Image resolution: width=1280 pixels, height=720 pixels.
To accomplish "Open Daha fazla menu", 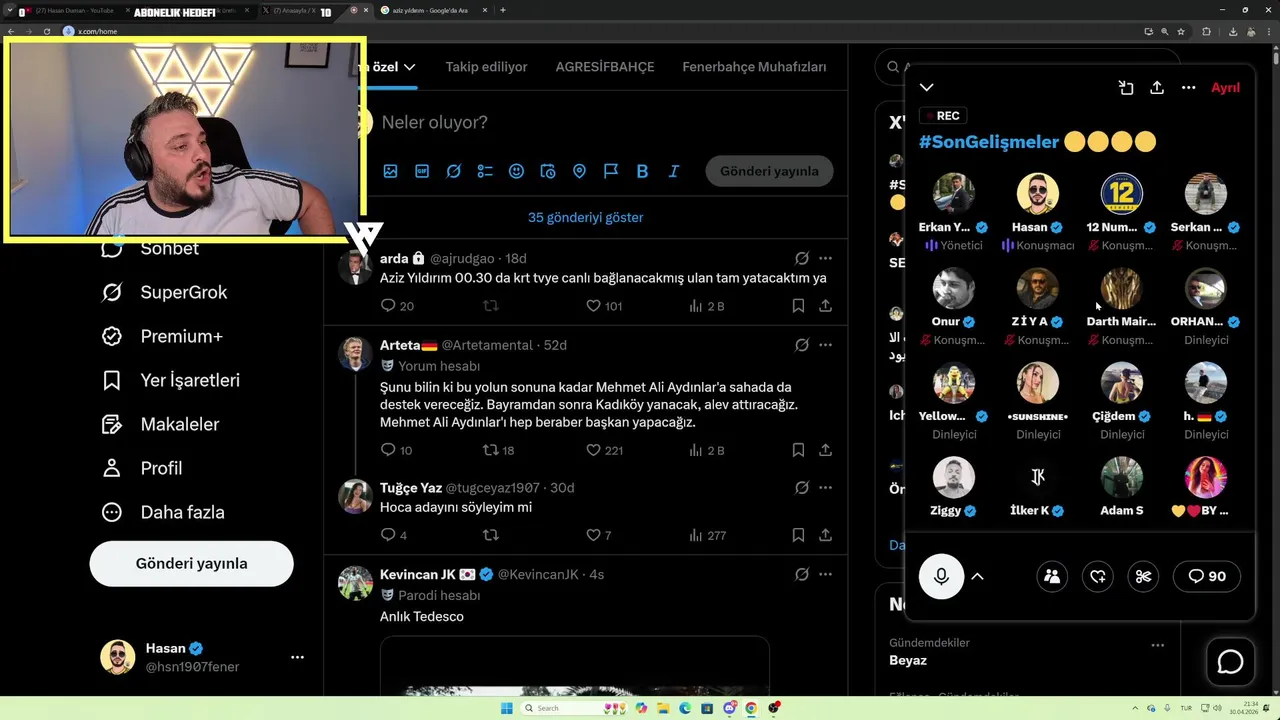I will pyautogui.click(x=164, y=512).
